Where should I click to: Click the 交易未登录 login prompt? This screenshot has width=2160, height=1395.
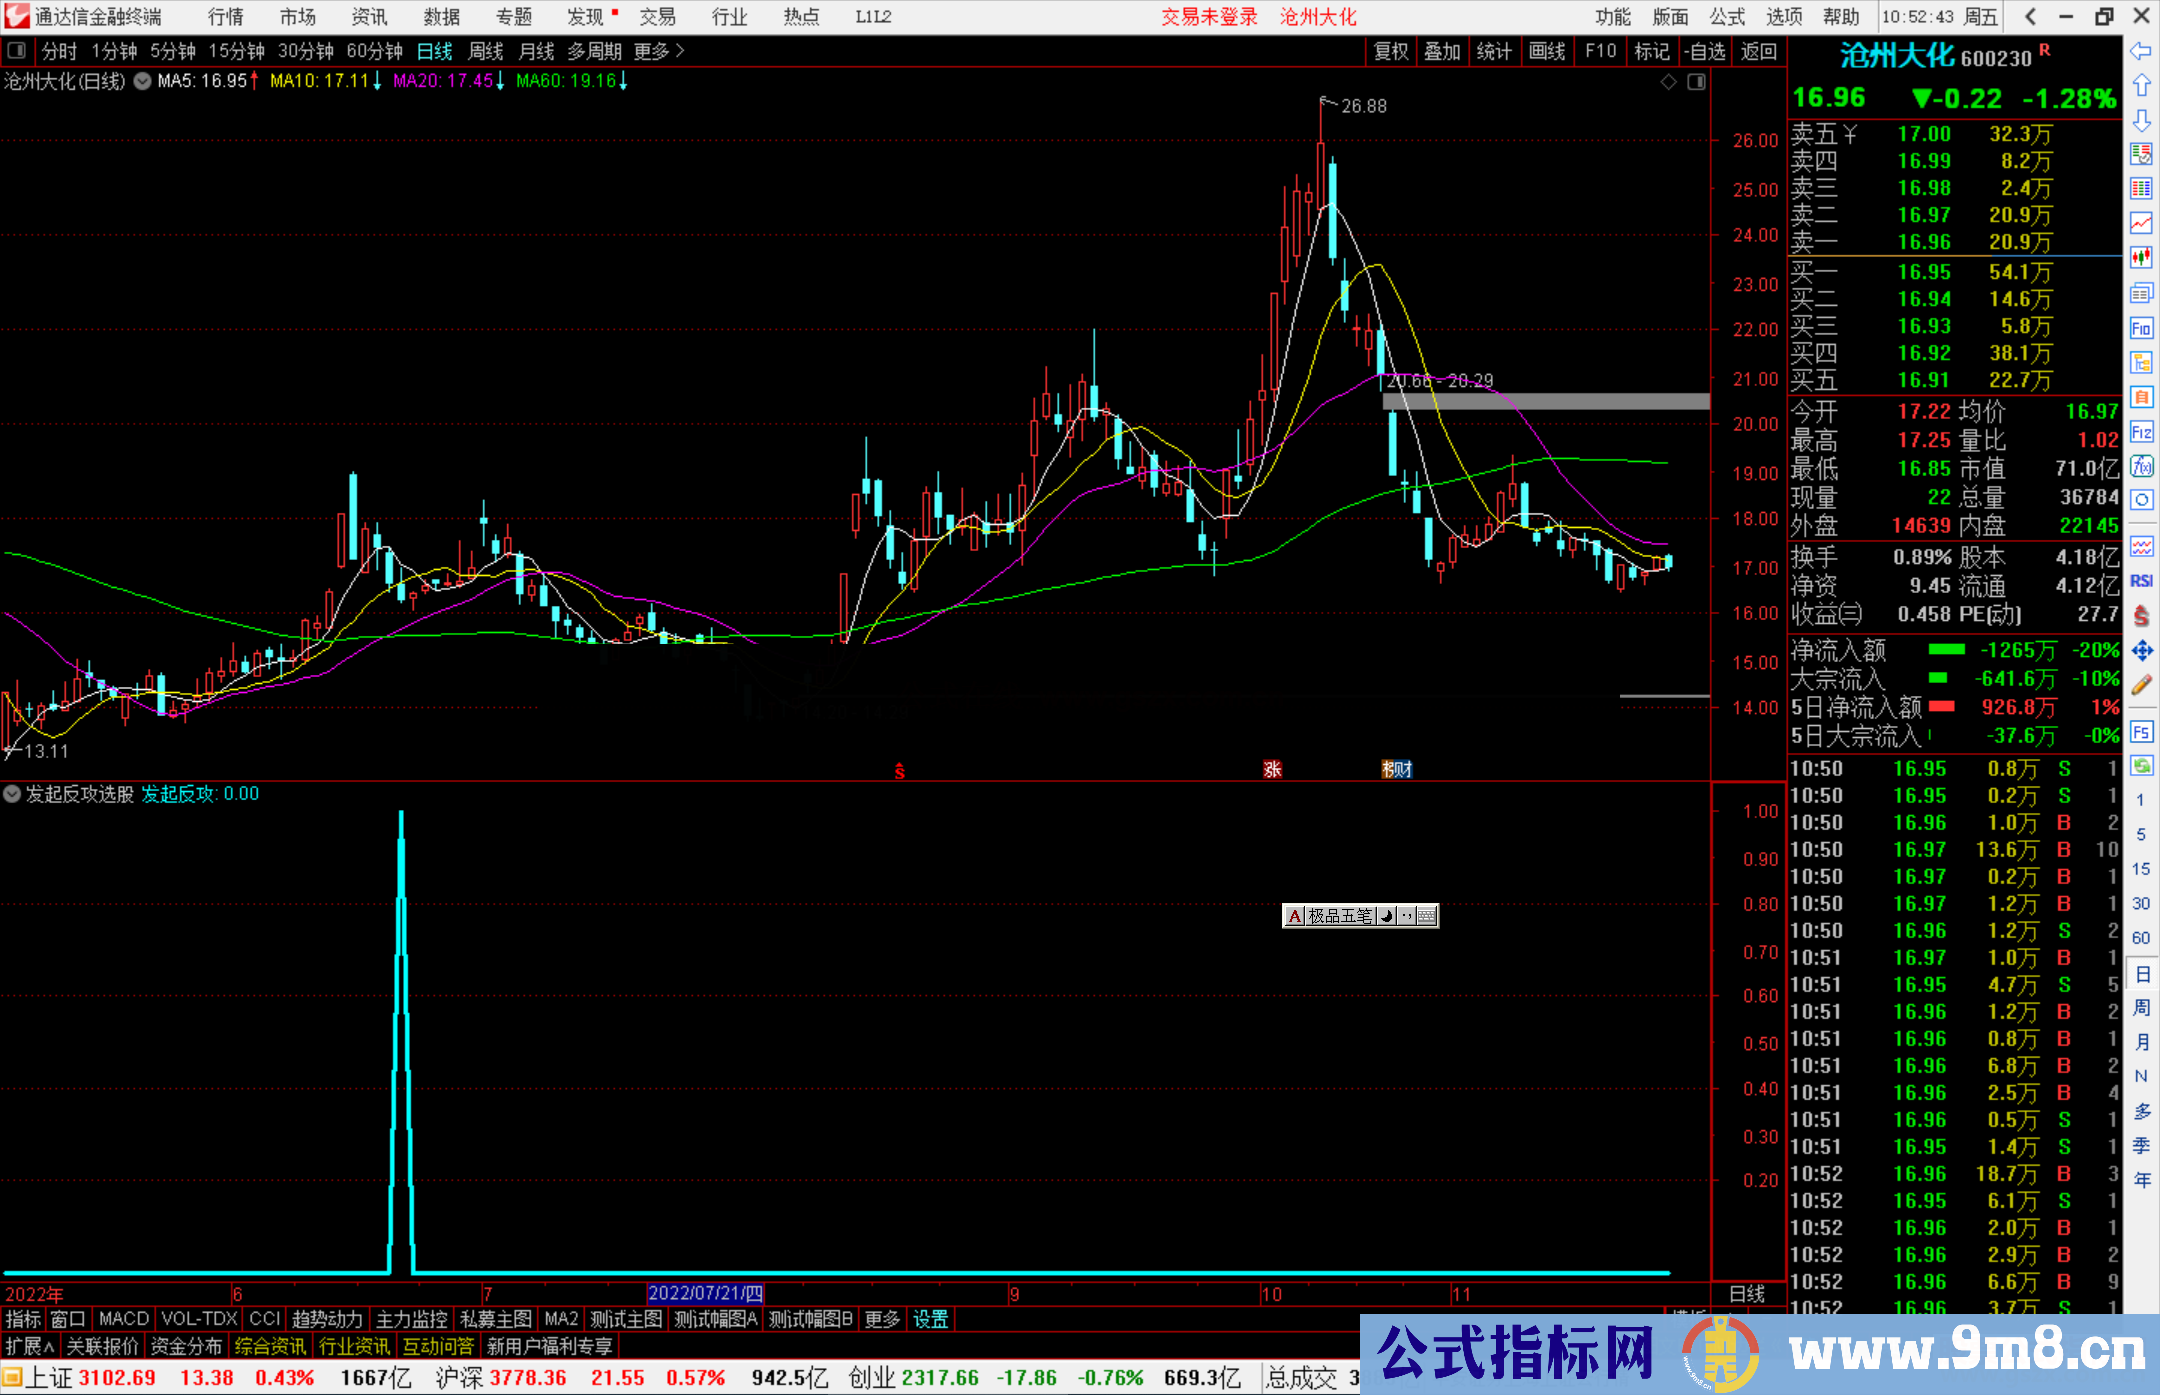(1209, 17)
